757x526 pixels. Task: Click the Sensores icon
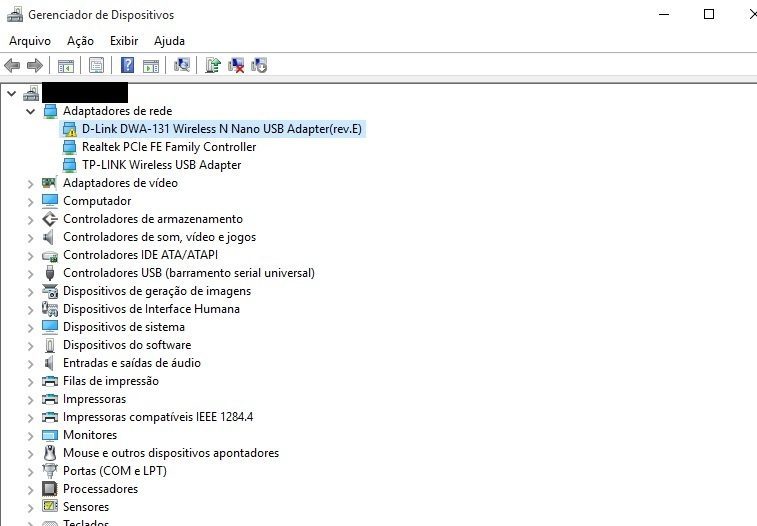[50, 507]
